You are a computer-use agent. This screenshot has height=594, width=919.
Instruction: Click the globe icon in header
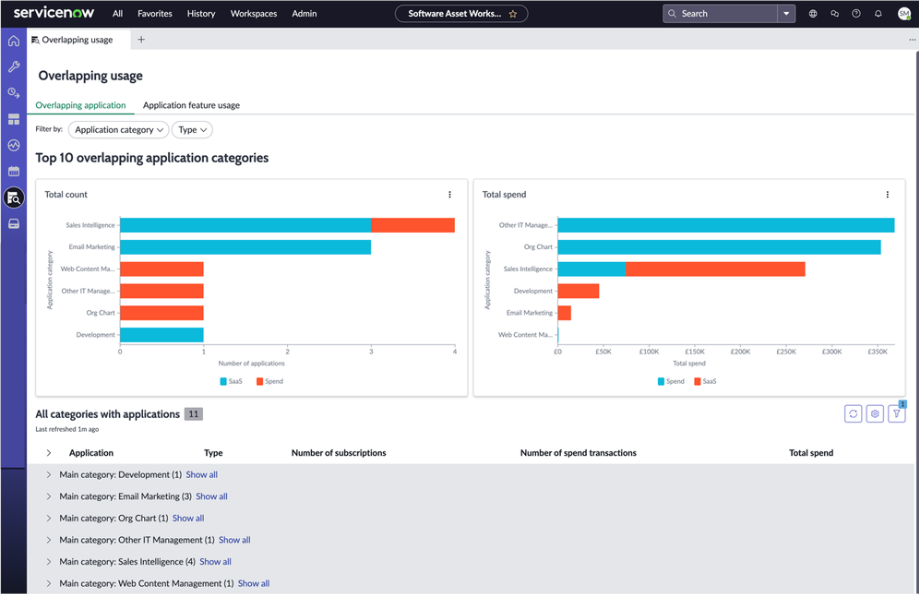(x=813, y=13)
